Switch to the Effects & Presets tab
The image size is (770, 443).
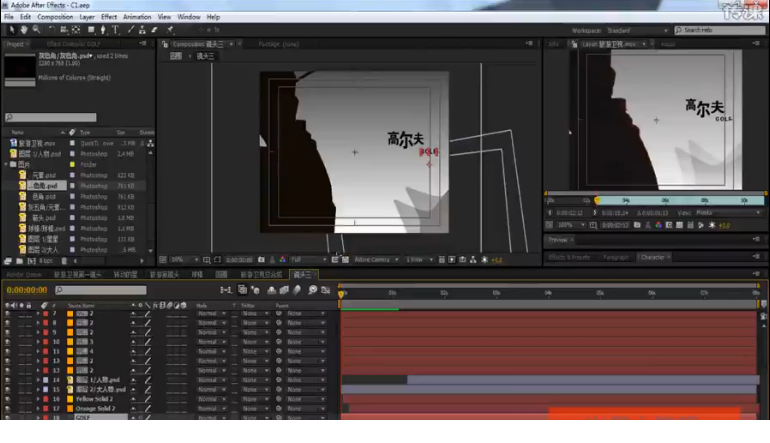click(569, 257)
